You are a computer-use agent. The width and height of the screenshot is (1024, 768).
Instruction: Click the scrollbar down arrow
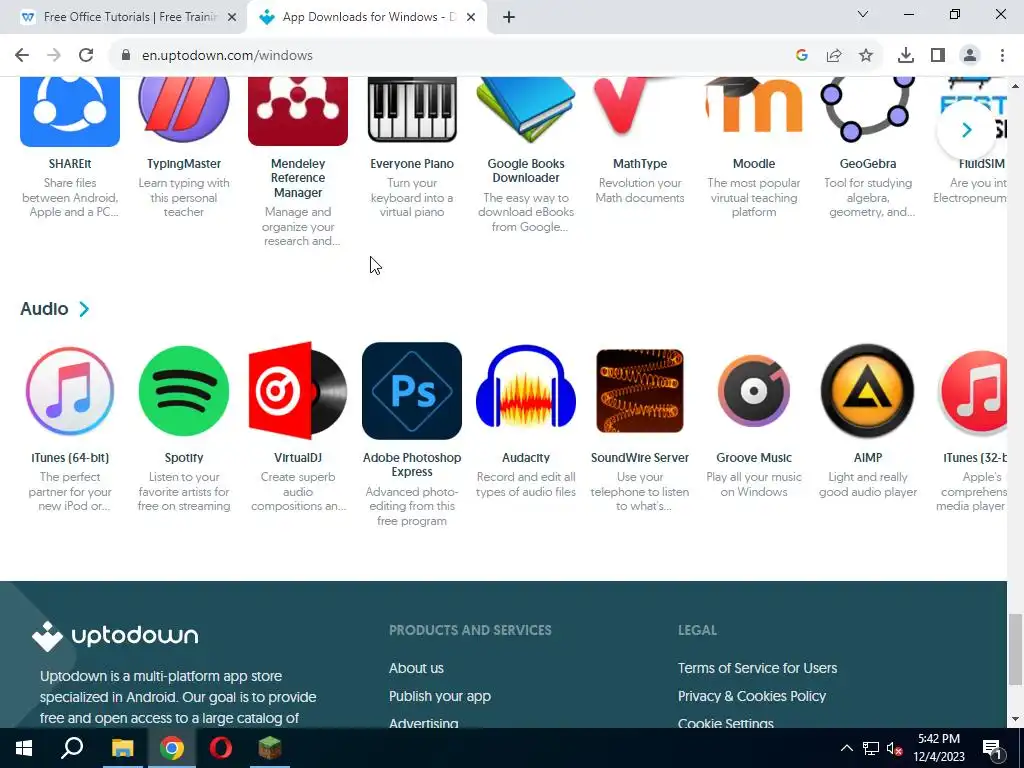tap(1016, 720)
